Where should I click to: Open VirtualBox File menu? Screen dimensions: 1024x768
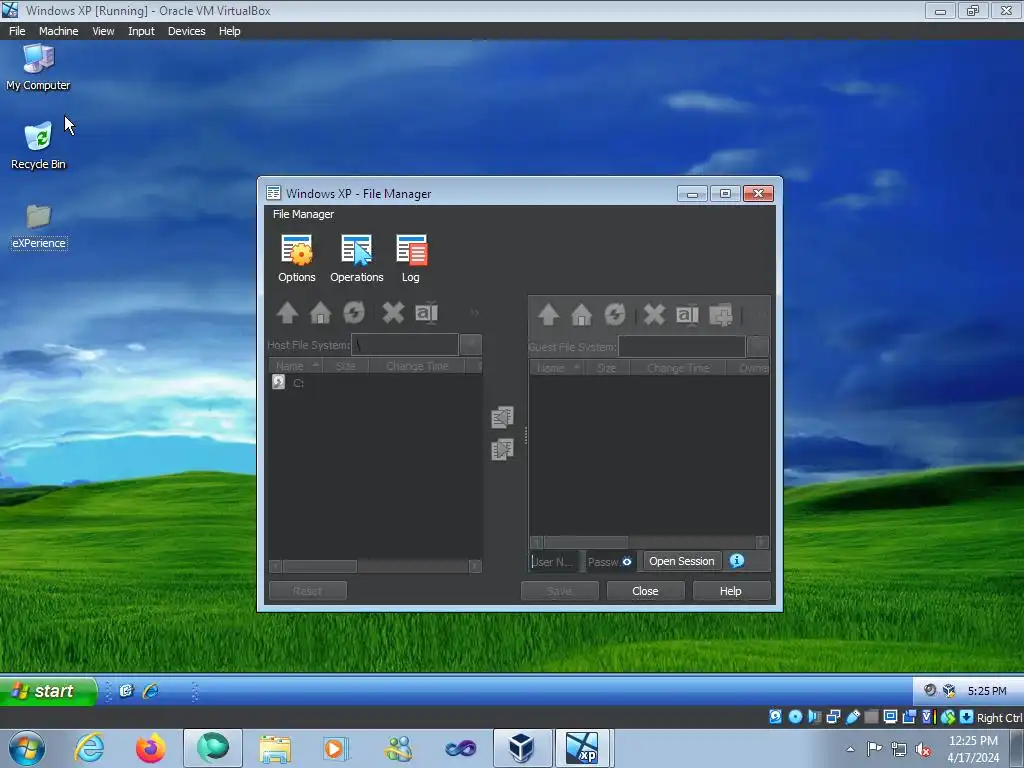17,31
